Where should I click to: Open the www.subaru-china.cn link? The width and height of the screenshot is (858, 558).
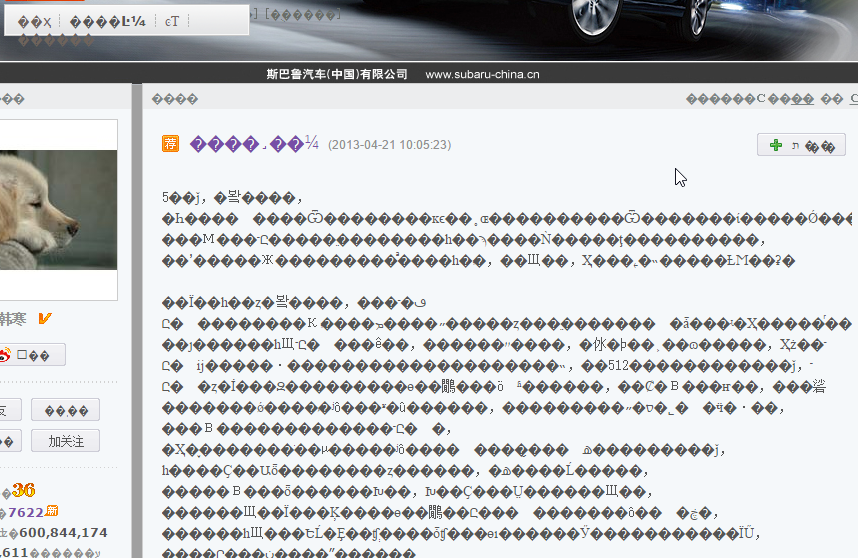click(x=483, y=74)
